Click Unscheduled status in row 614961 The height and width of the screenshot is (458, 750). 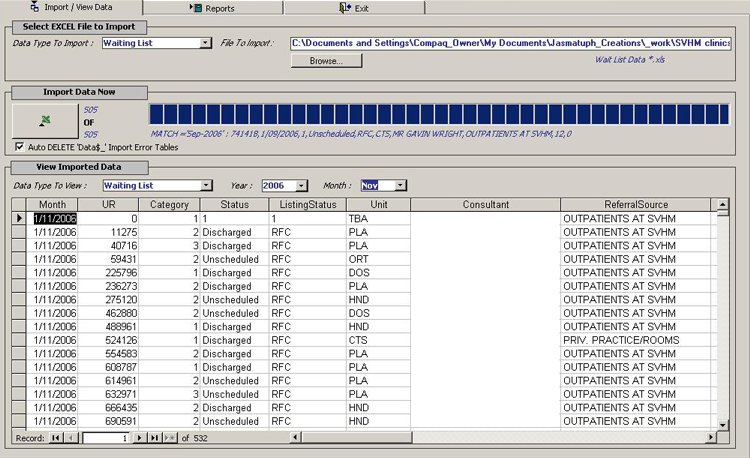(234, 381)
